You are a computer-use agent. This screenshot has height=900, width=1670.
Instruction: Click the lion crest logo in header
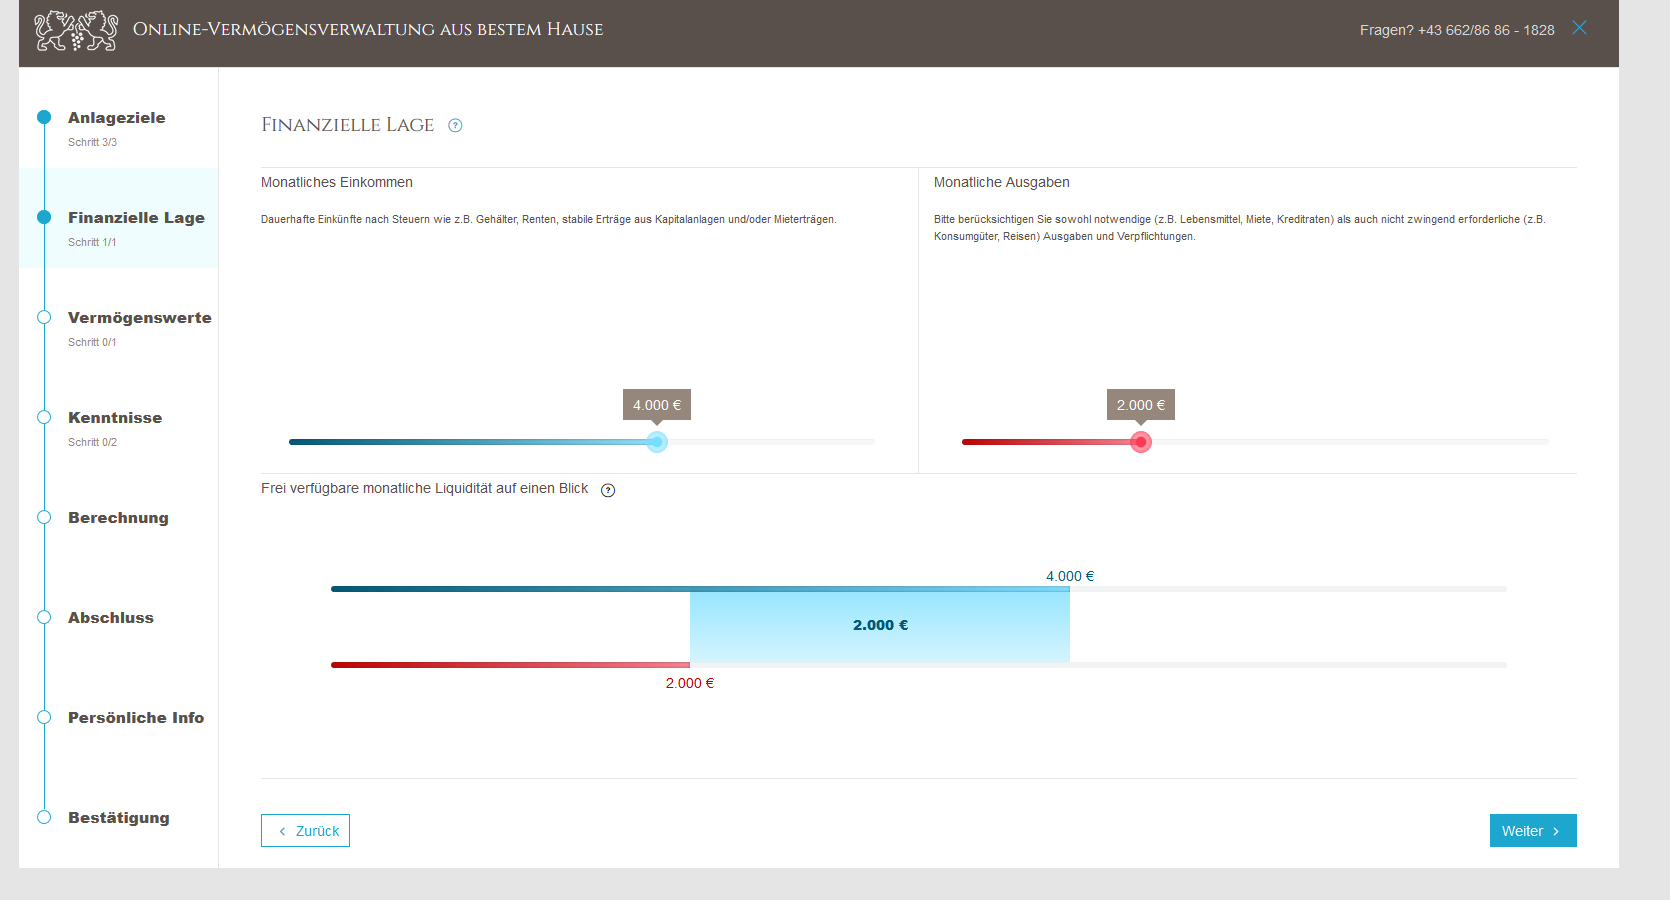click(76, 30)
